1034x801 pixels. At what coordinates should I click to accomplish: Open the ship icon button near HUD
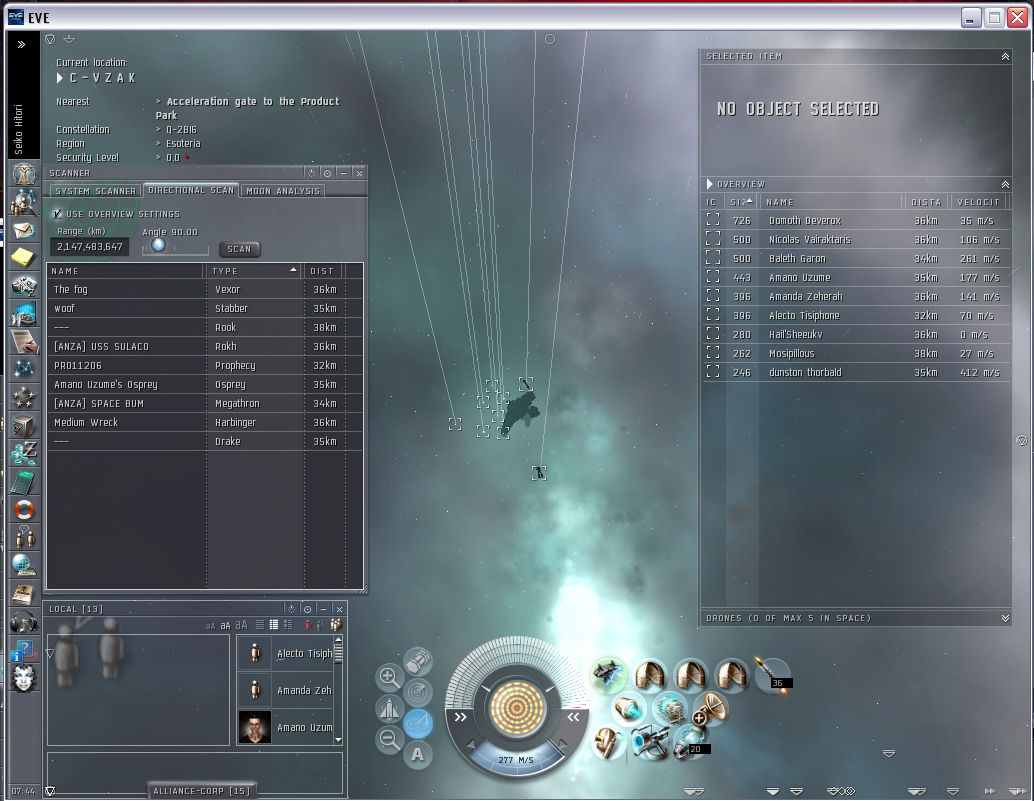(x=388, y=709)
